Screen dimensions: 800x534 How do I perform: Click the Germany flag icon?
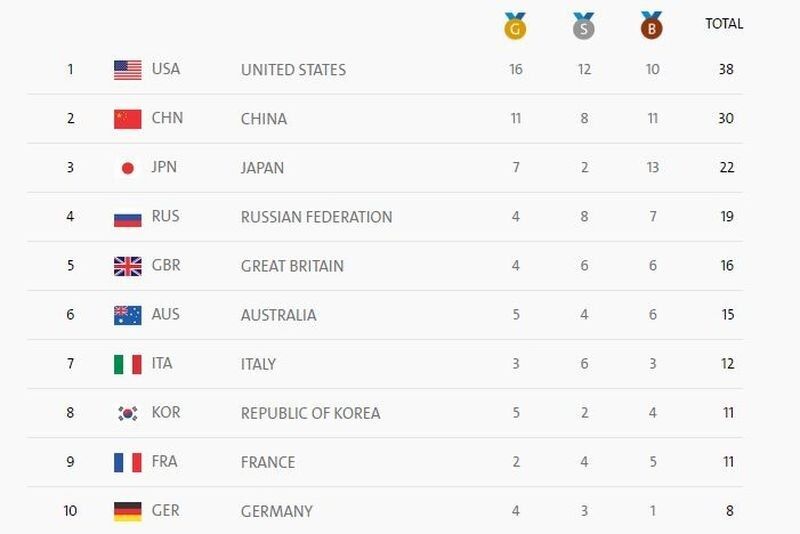point(127,511)
